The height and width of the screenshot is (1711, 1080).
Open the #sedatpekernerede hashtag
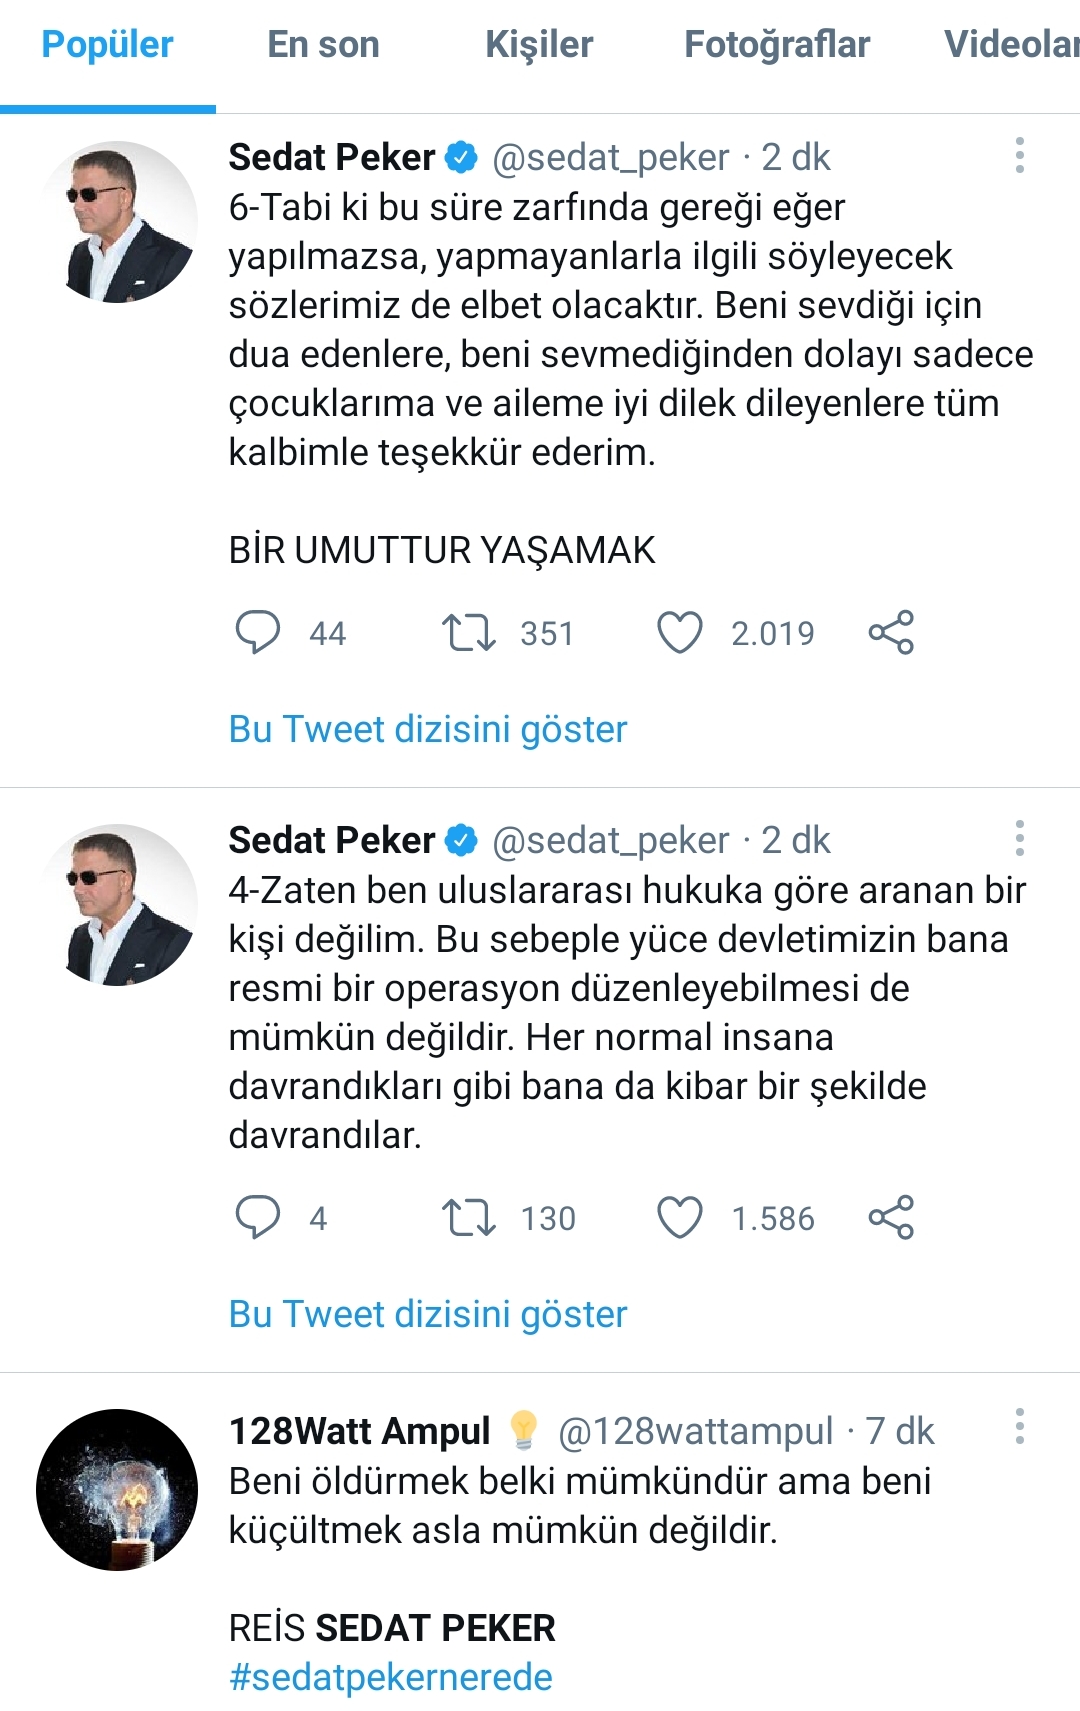point(391,1677)
